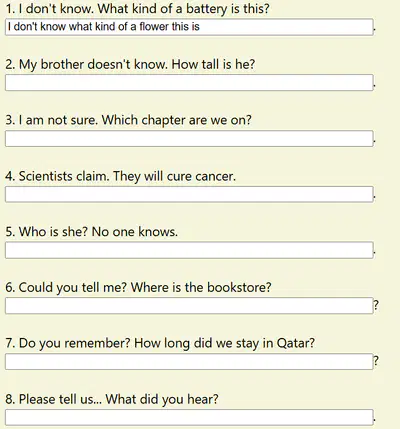The height and width of the screenshot is (429, 400).
Task: Click the input box below 'Scientists claim'
Action: 189,194
